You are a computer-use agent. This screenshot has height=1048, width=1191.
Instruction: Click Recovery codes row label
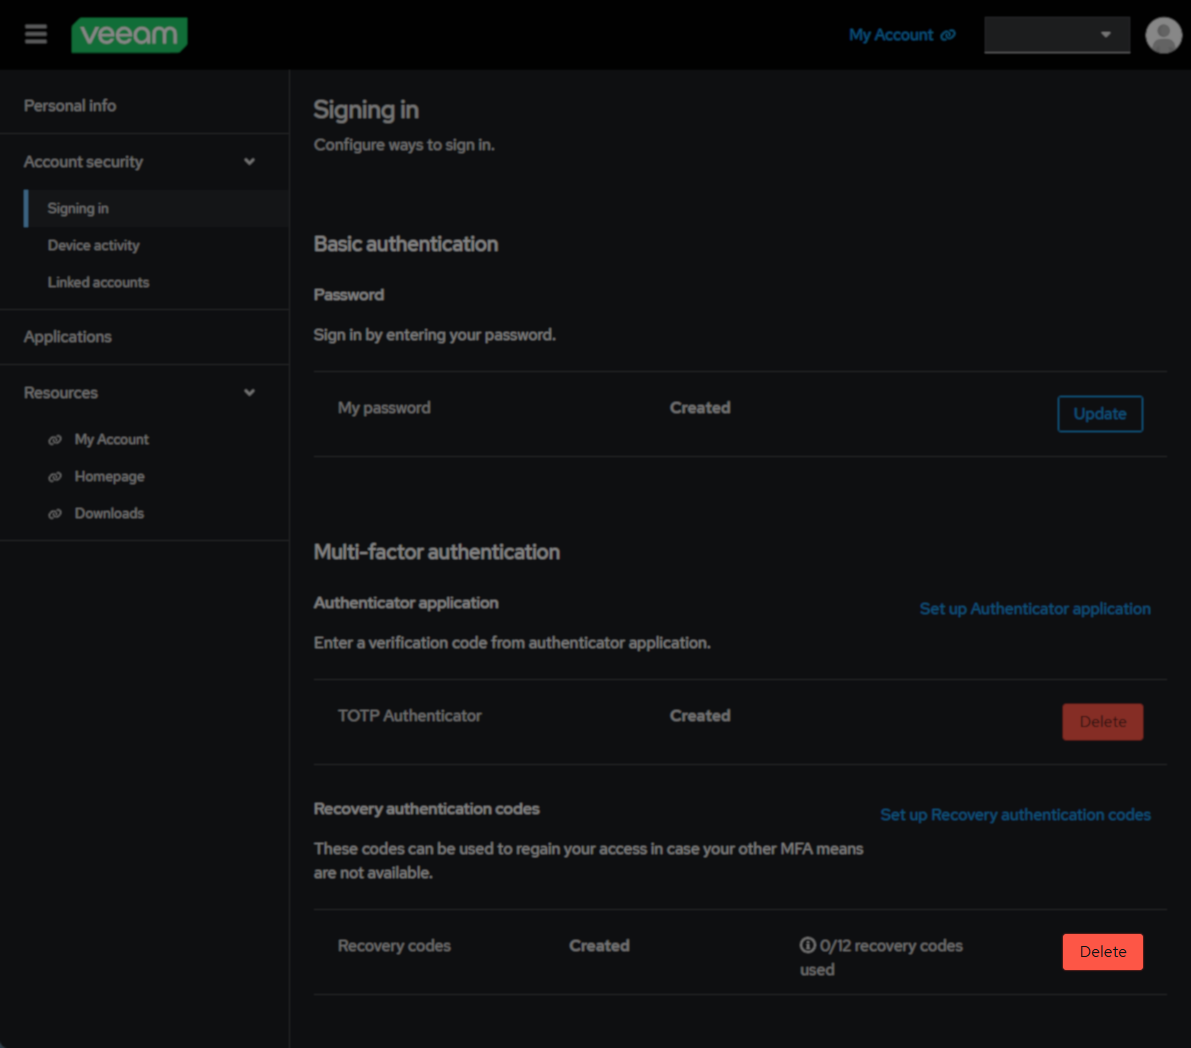click(394, 945)
